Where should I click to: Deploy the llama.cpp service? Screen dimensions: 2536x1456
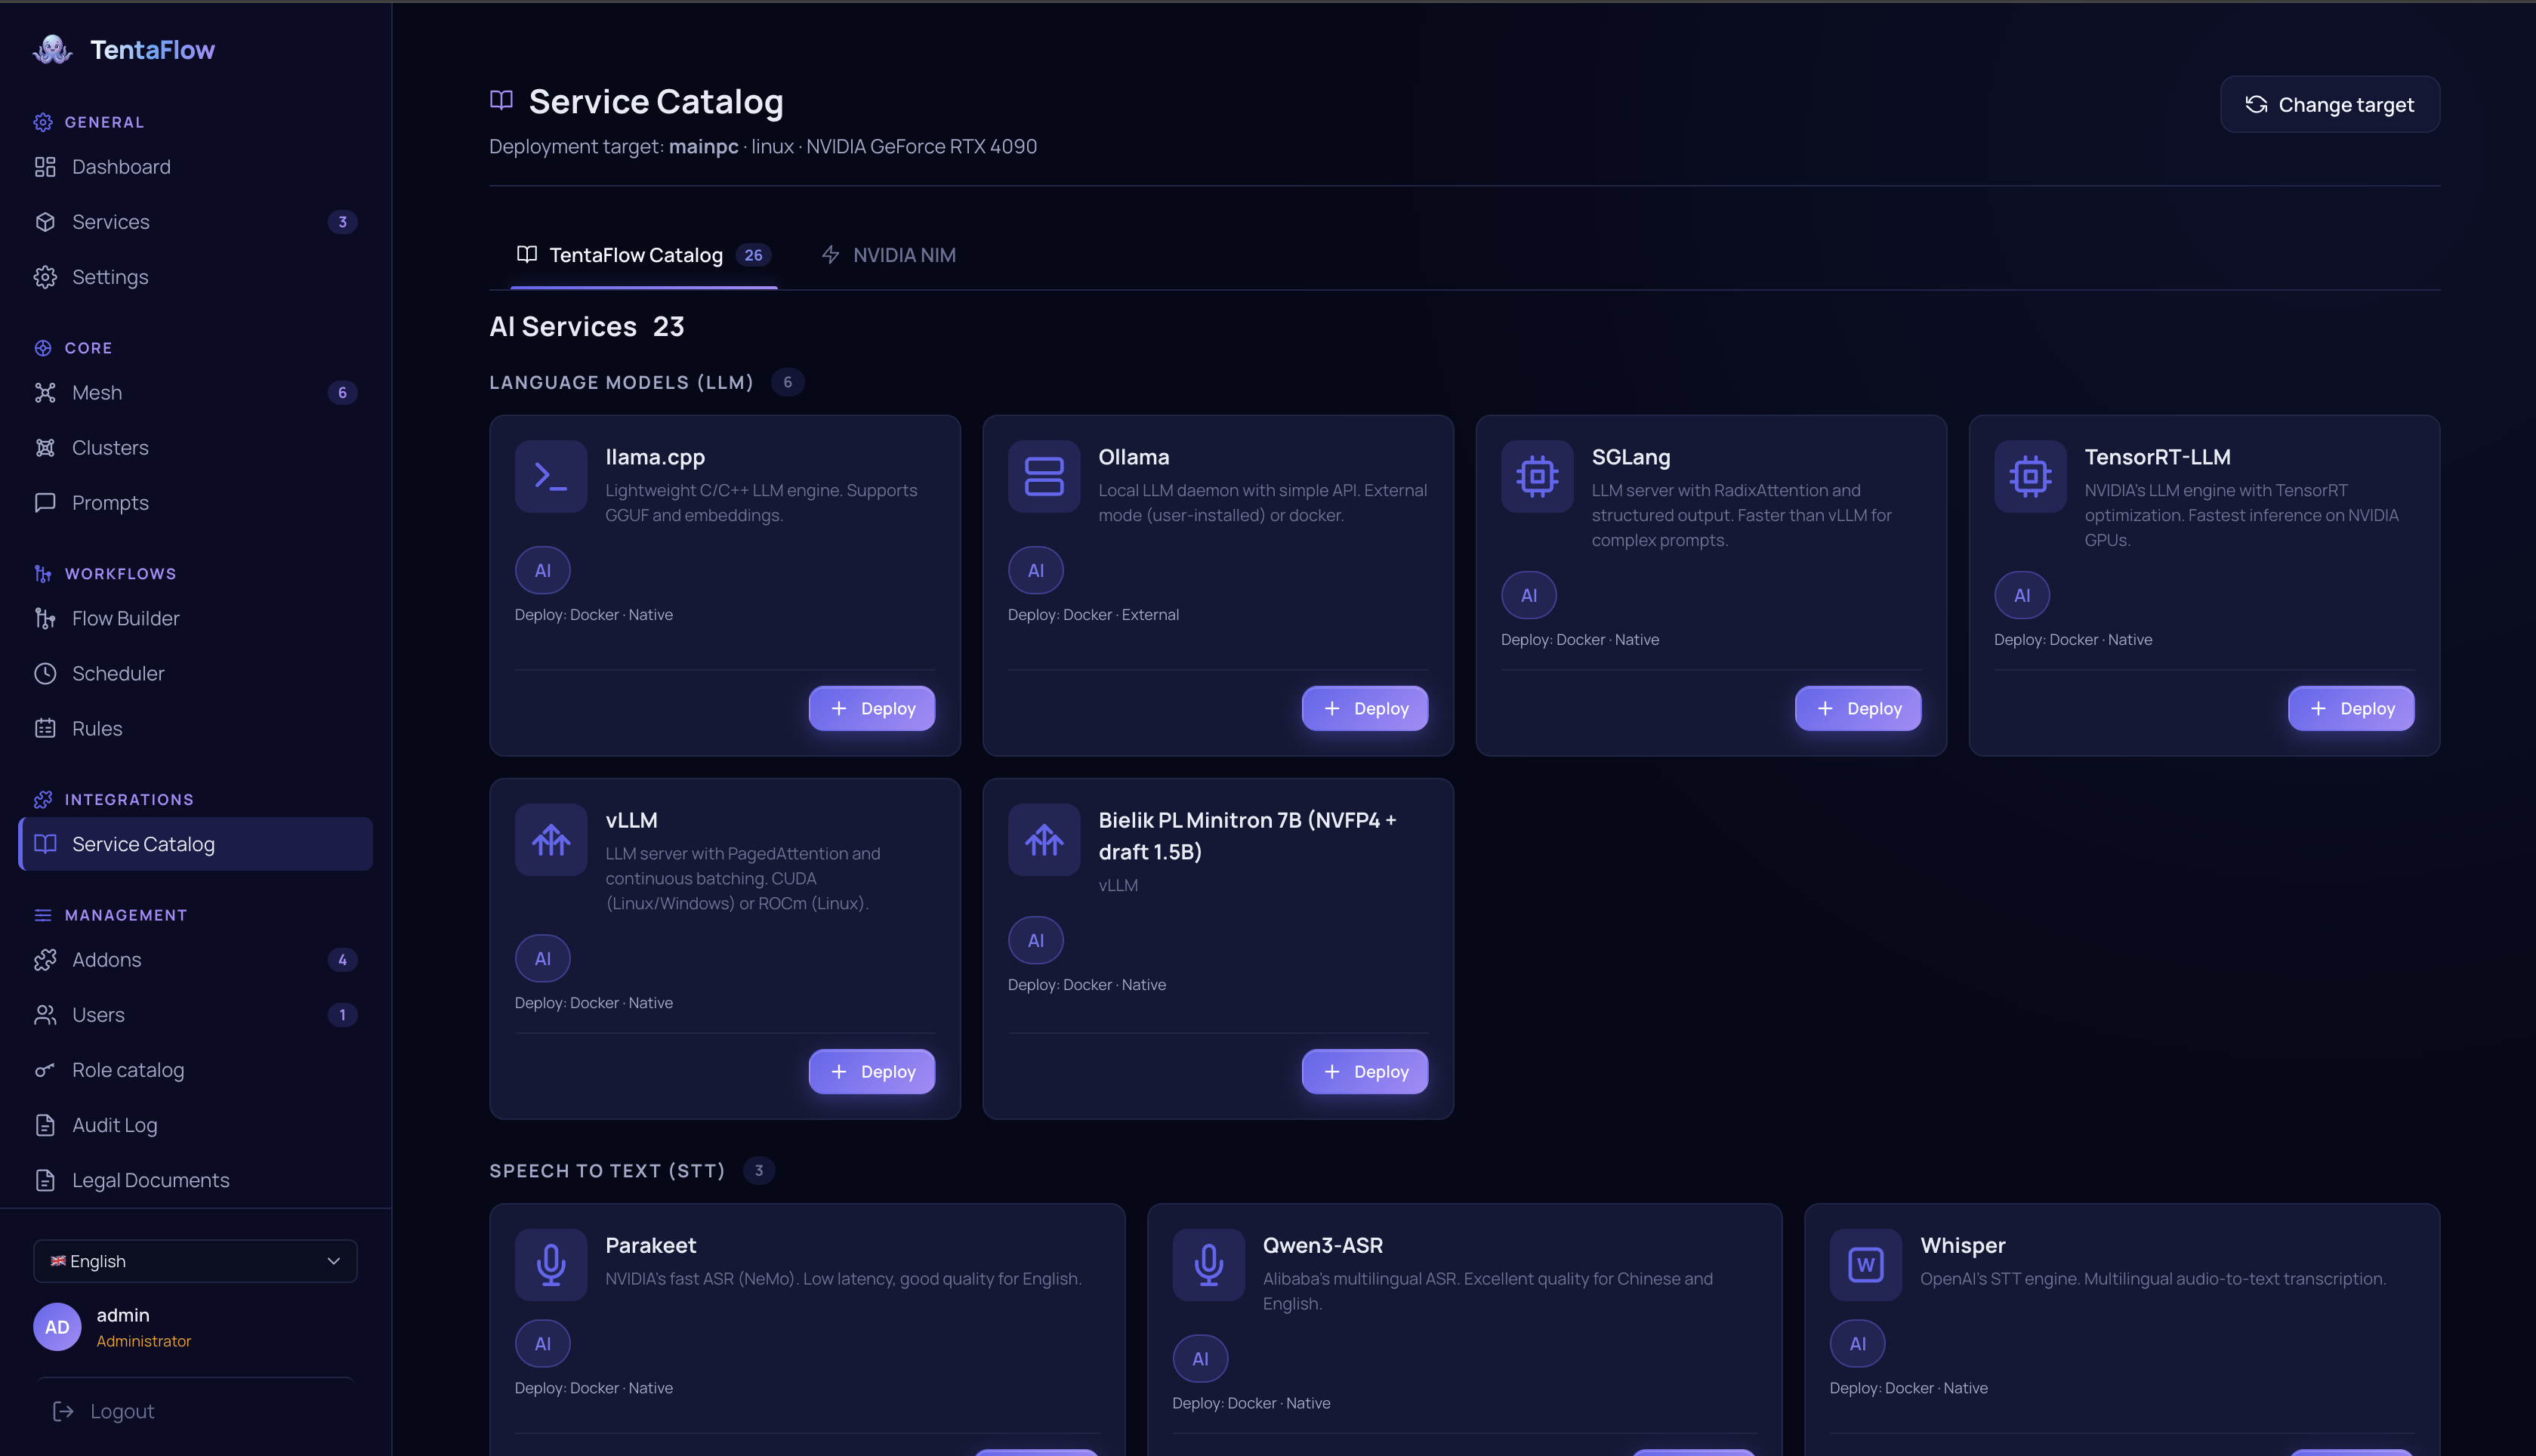[872, 708]
